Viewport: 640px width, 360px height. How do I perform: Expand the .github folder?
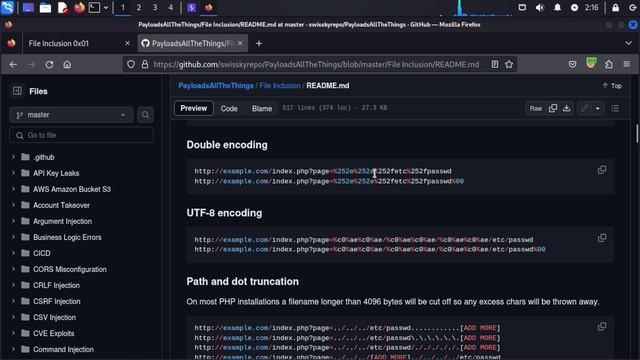pos(13,157)
